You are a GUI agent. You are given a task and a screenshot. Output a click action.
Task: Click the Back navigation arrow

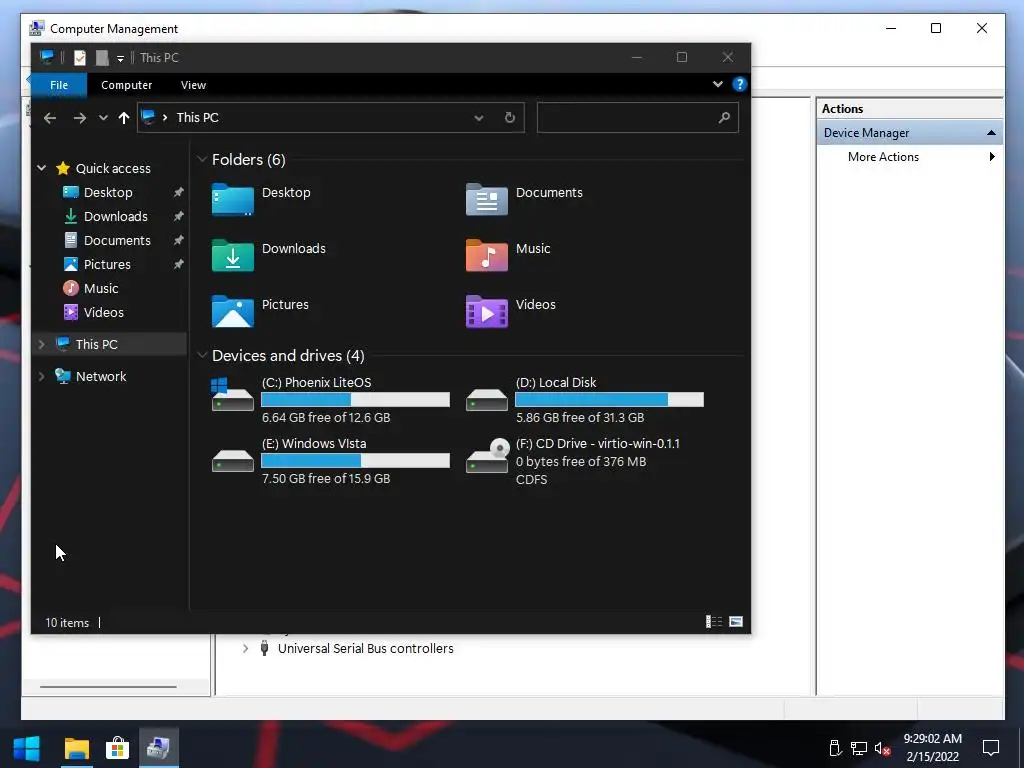(50, 118)
